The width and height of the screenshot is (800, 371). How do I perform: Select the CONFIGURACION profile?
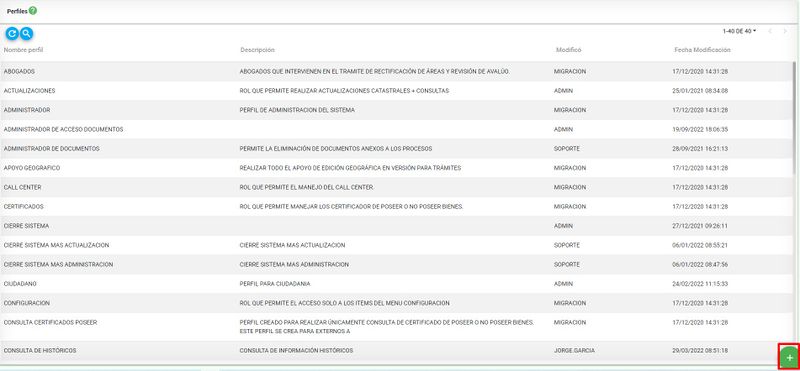click(x=27, y=303)
